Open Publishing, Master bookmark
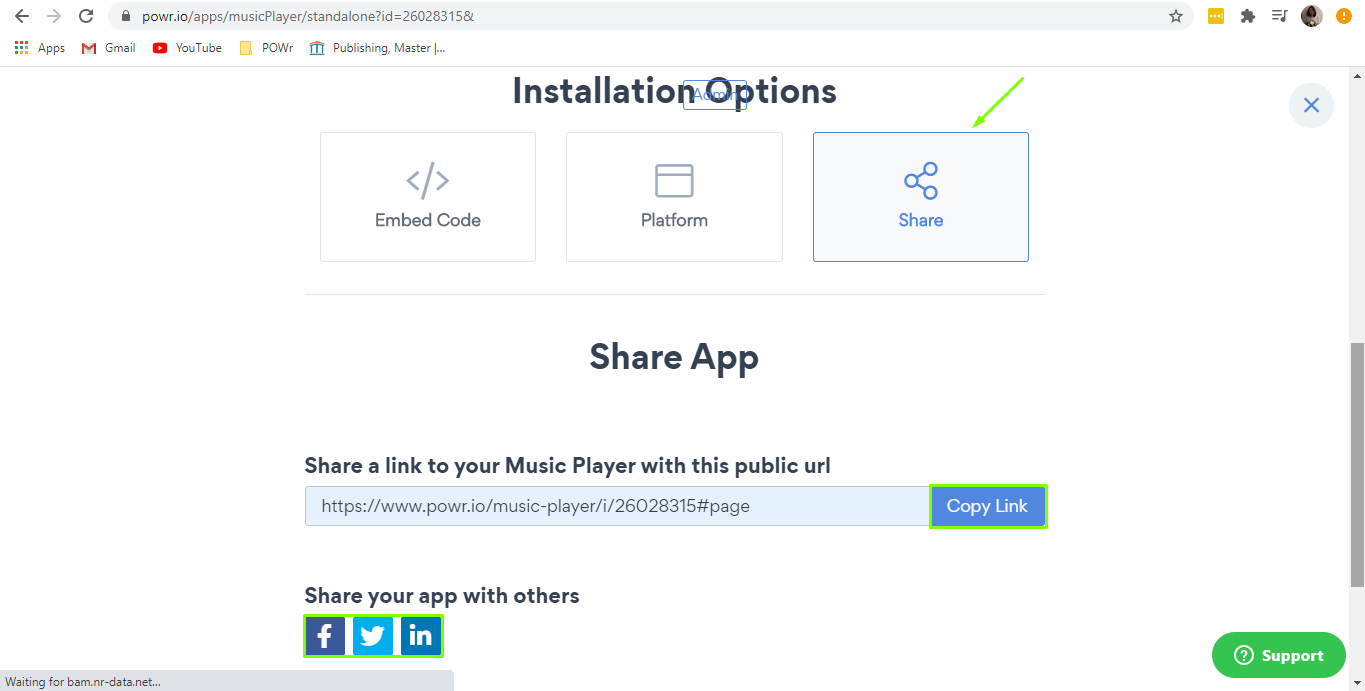The image size is (1365, 691). 378,48
